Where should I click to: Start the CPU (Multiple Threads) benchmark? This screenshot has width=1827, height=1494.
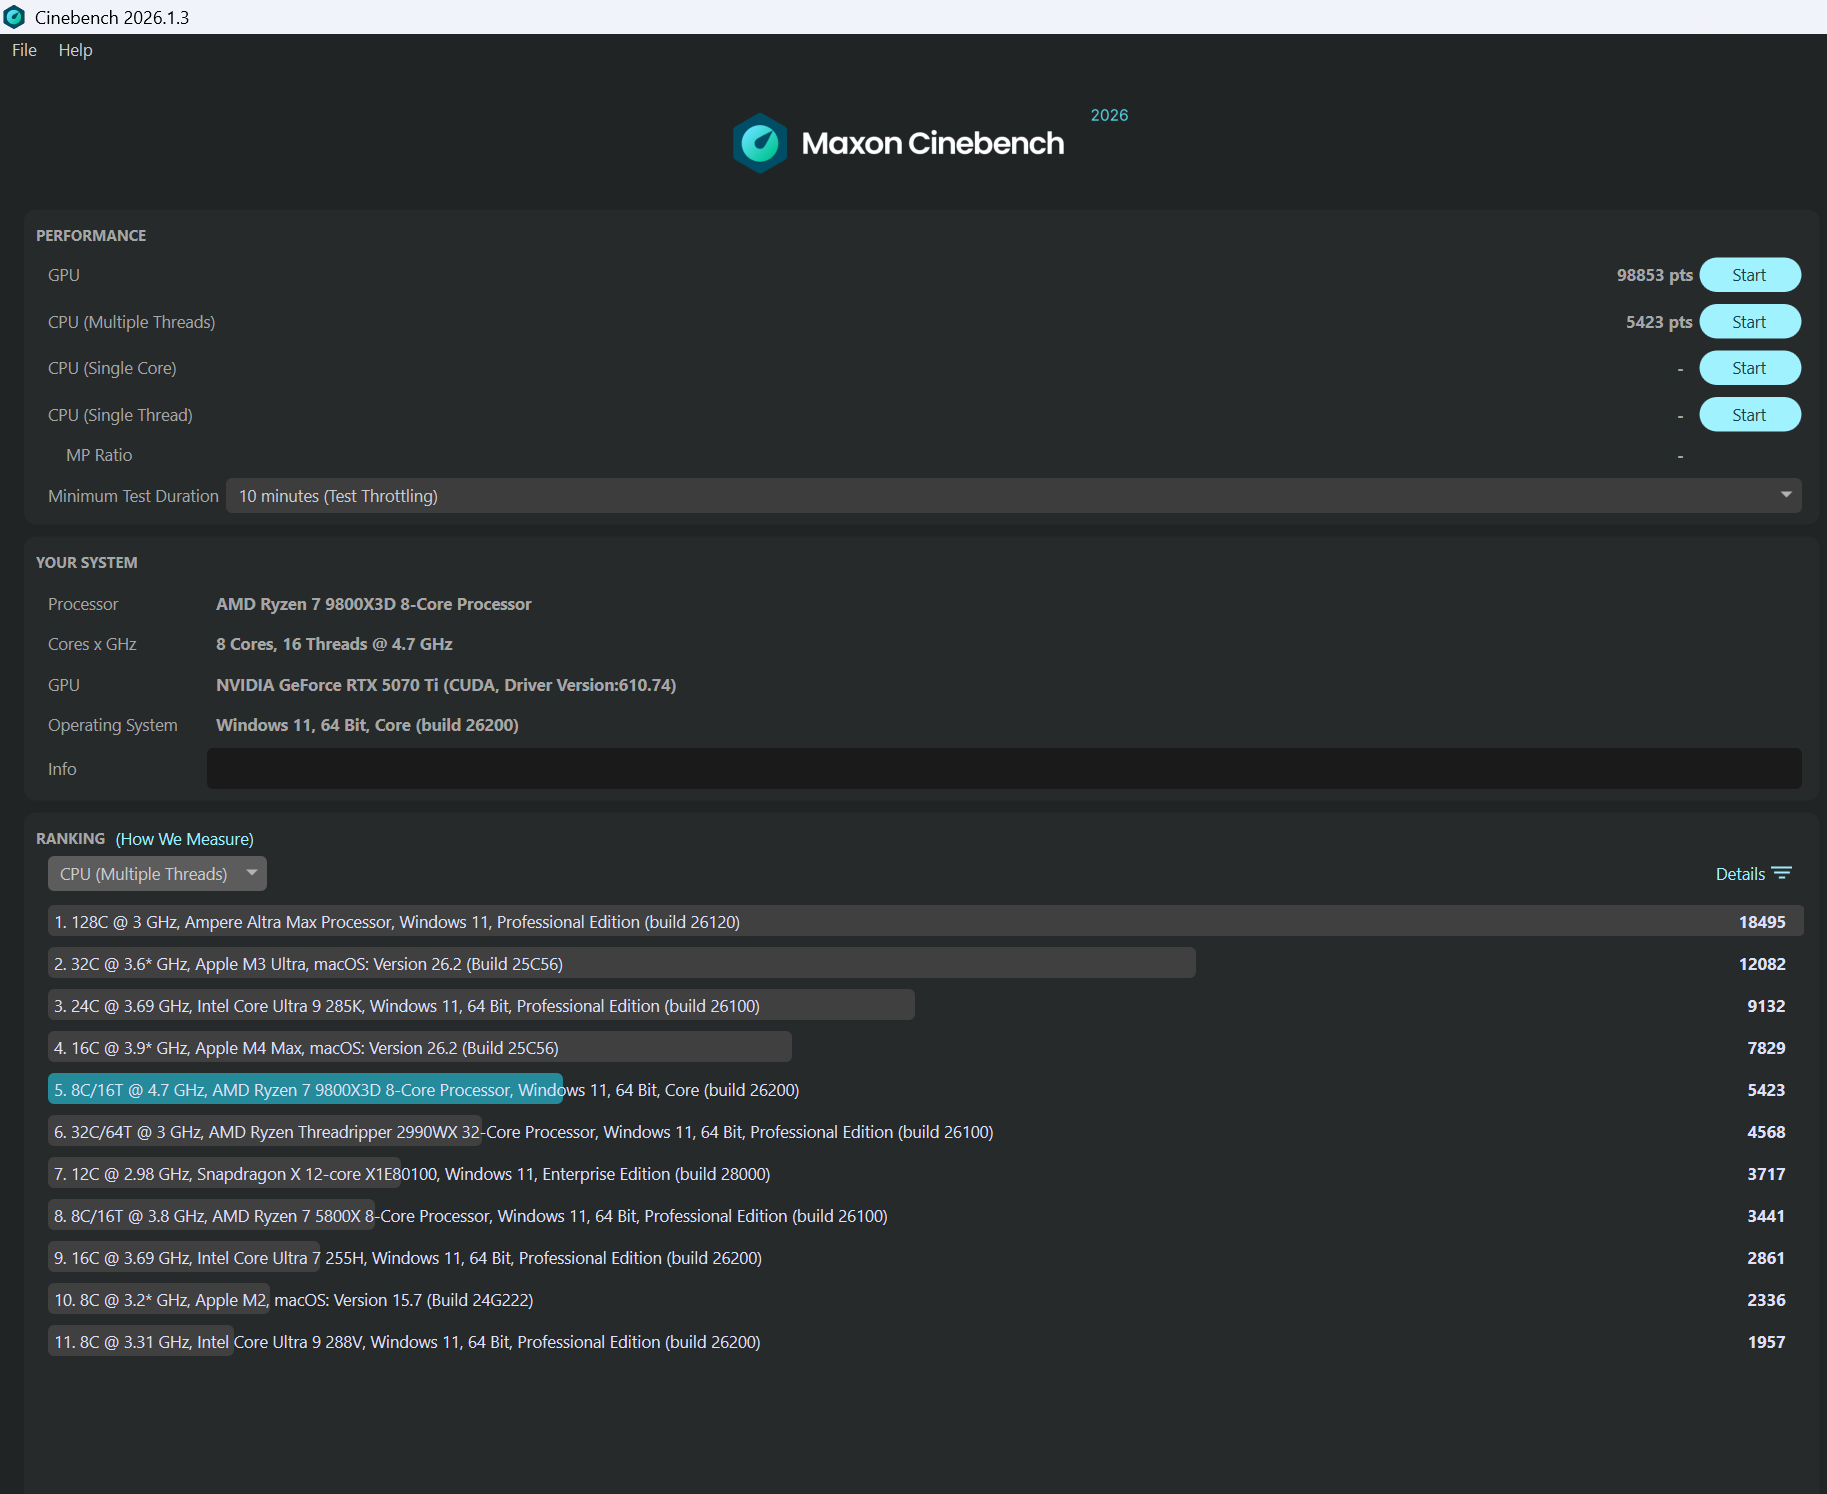[x=1750, y=322]
